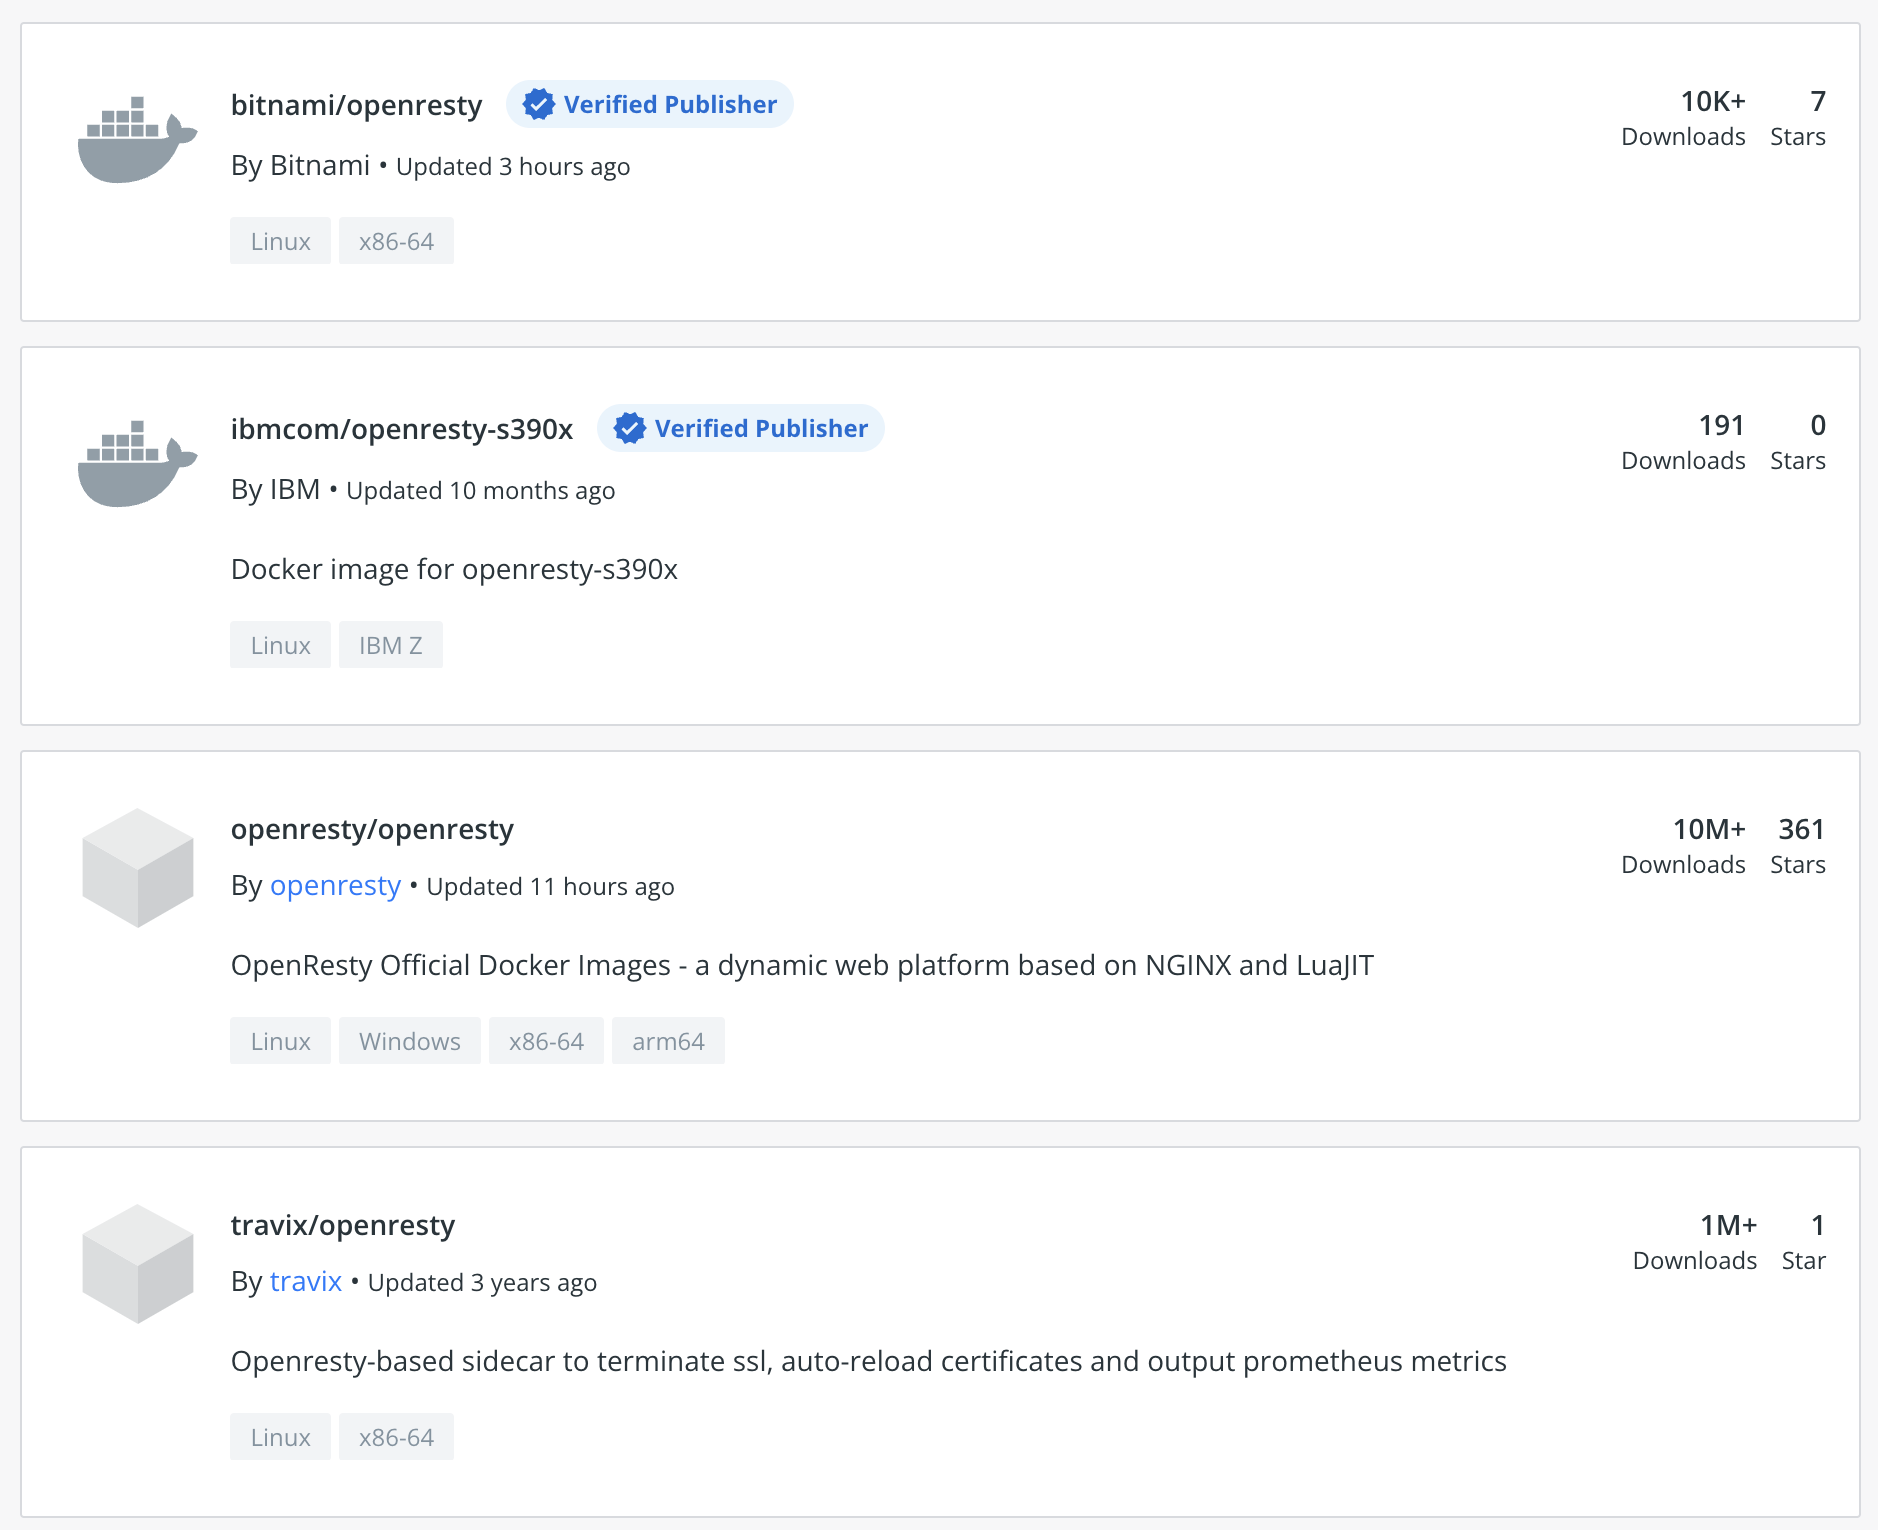Click the Verified Publisher checkmark for bitnami
Viewport: 1878px width, 1530px height.
click(539, 104)
